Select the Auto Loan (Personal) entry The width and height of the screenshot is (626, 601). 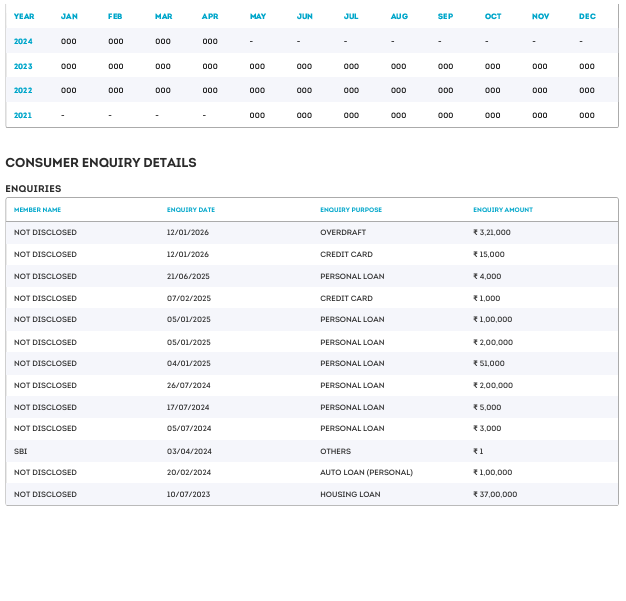(x=366, y=472)
